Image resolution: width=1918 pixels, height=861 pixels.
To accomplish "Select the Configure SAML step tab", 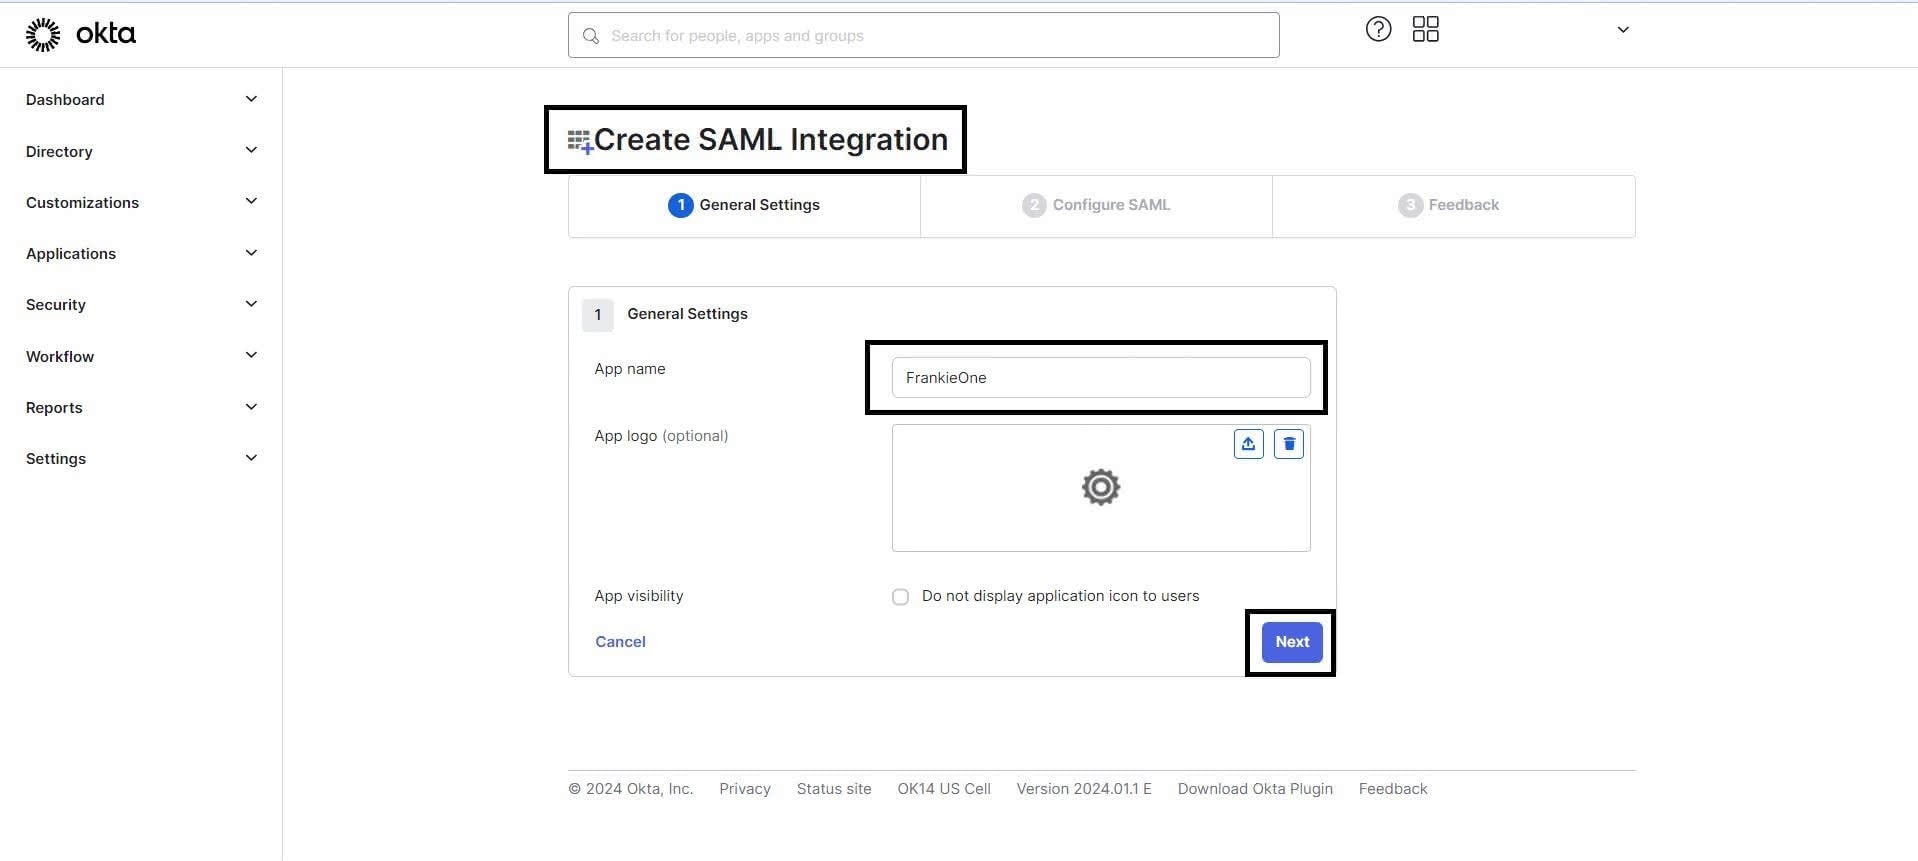I will pyautogui.click(x=1096, y=205).
